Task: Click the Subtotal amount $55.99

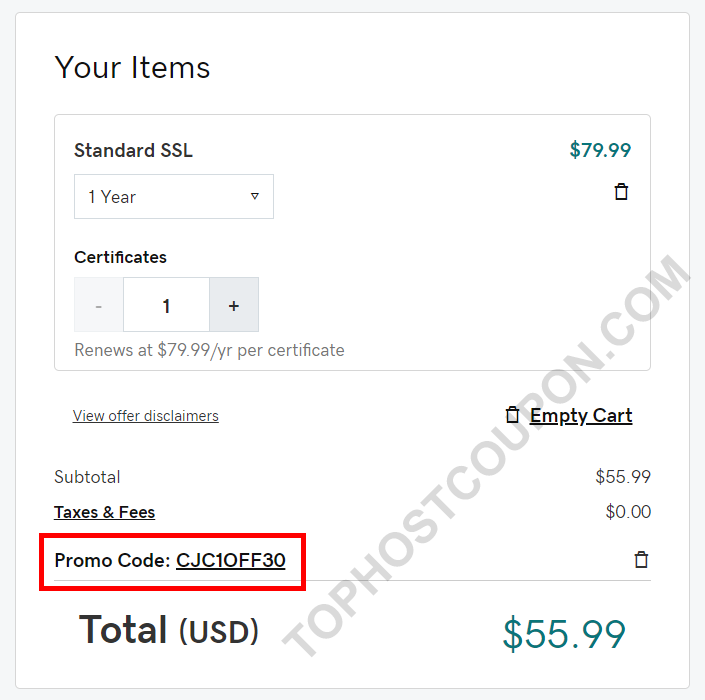Action: click(x=623, y=477)
